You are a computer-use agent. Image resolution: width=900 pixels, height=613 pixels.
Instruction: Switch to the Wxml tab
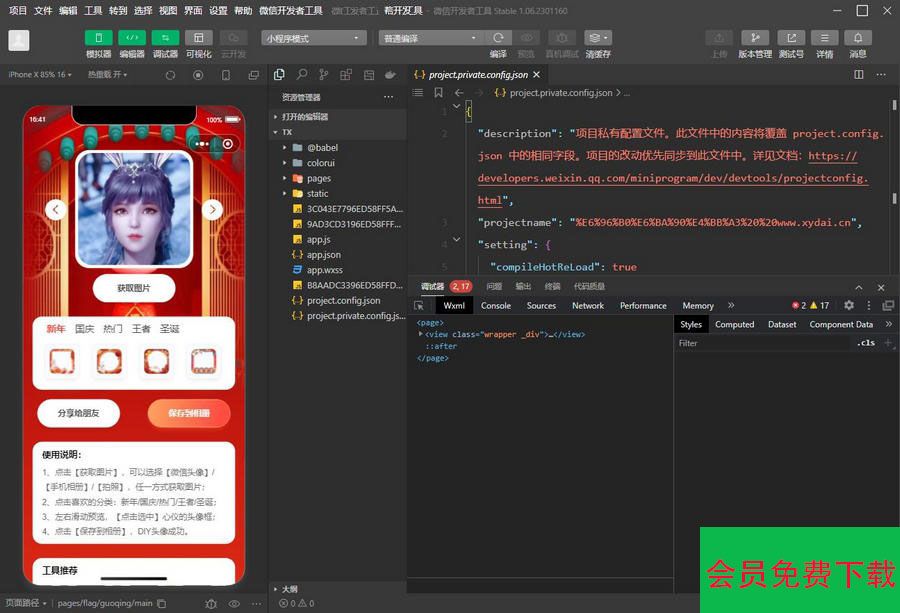pos(454,305)
